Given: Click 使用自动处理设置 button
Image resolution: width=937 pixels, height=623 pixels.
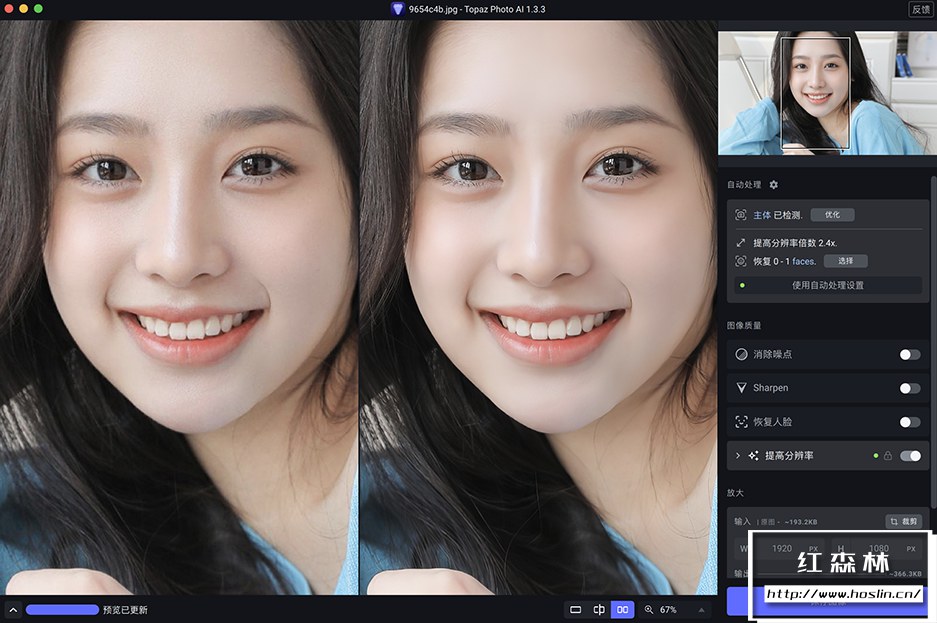Looking at the screenshot, I should pos(828,286).
